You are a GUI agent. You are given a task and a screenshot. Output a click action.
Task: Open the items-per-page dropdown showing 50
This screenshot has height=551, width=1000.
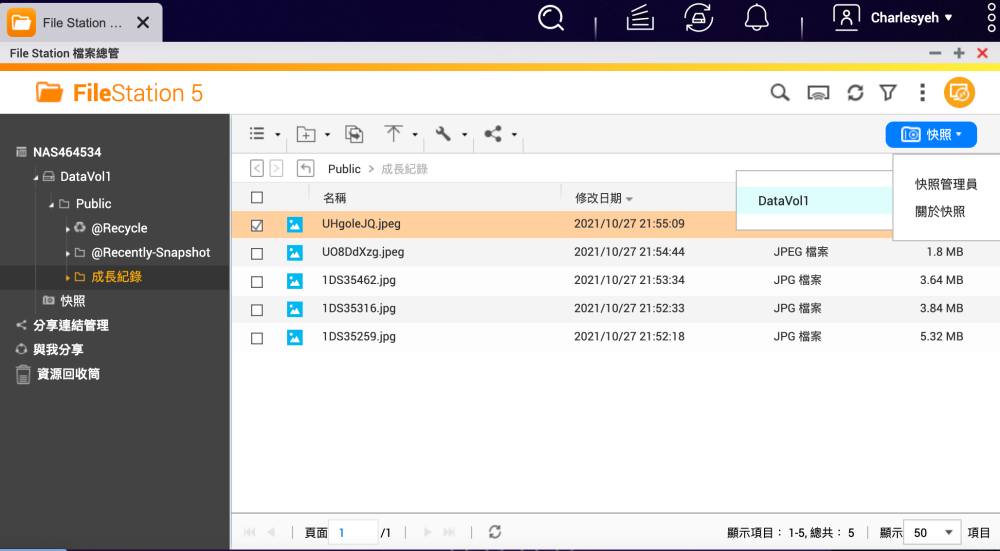[931, 533]
